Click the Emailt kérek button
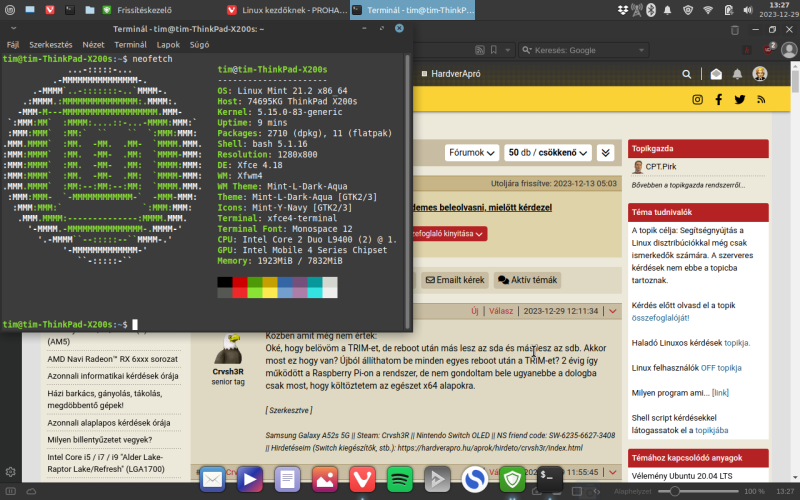The image size is (800, 500). [x=455, y=280]
